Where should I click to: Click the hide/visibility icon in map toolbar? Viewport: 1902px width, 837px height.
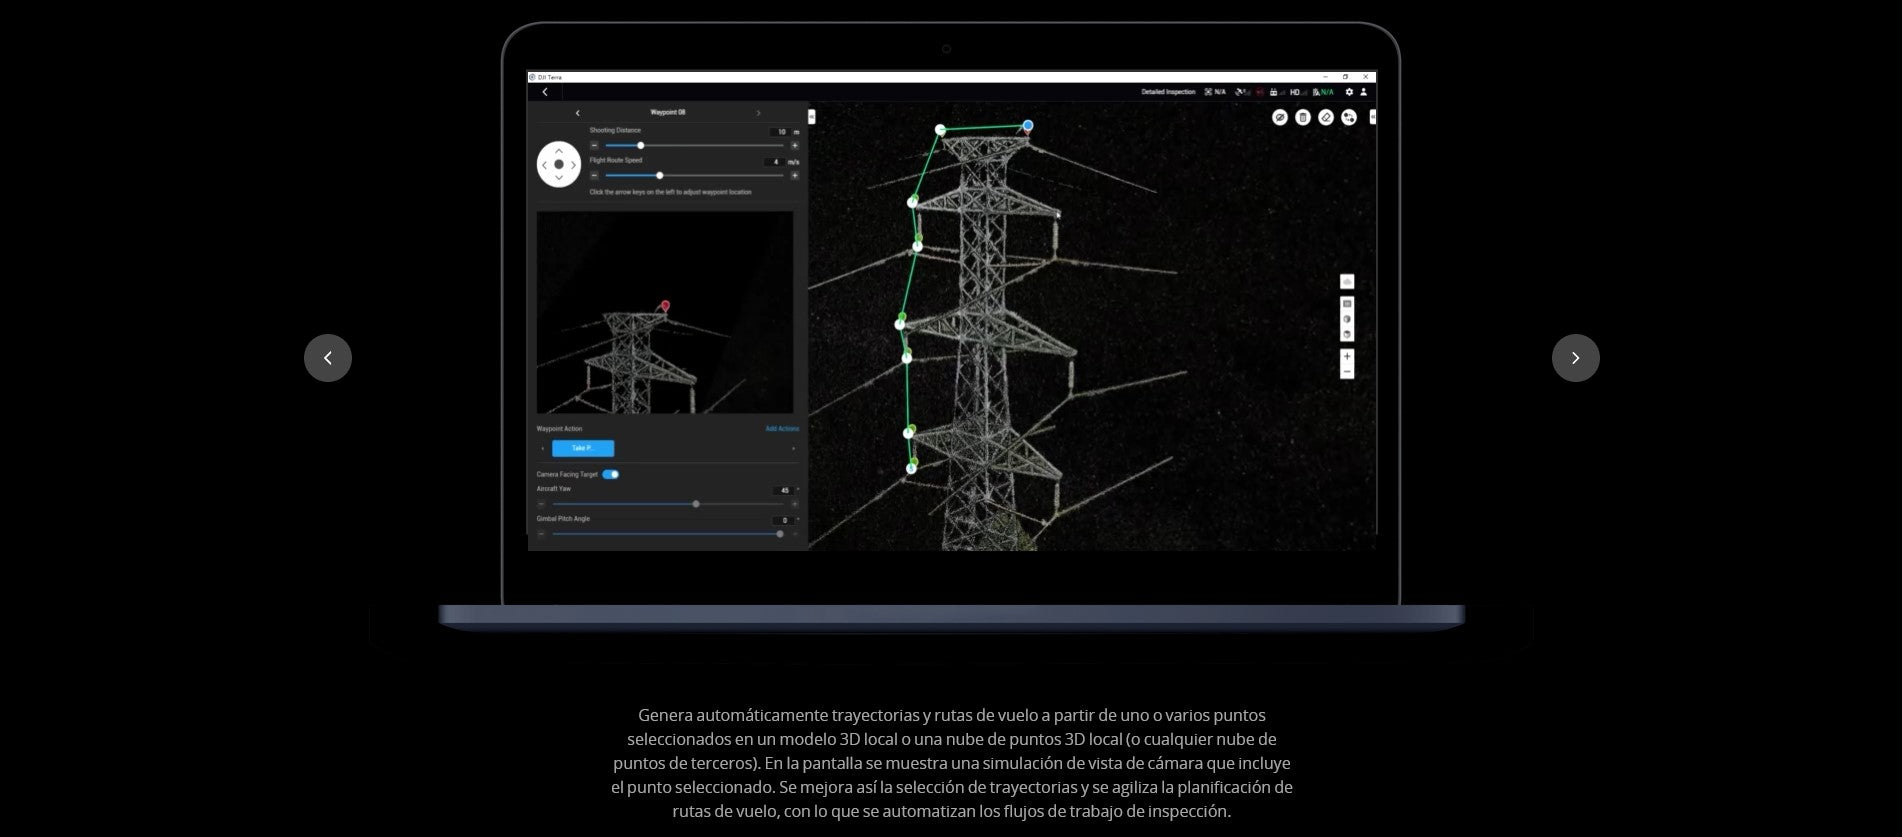(1279, 118)
